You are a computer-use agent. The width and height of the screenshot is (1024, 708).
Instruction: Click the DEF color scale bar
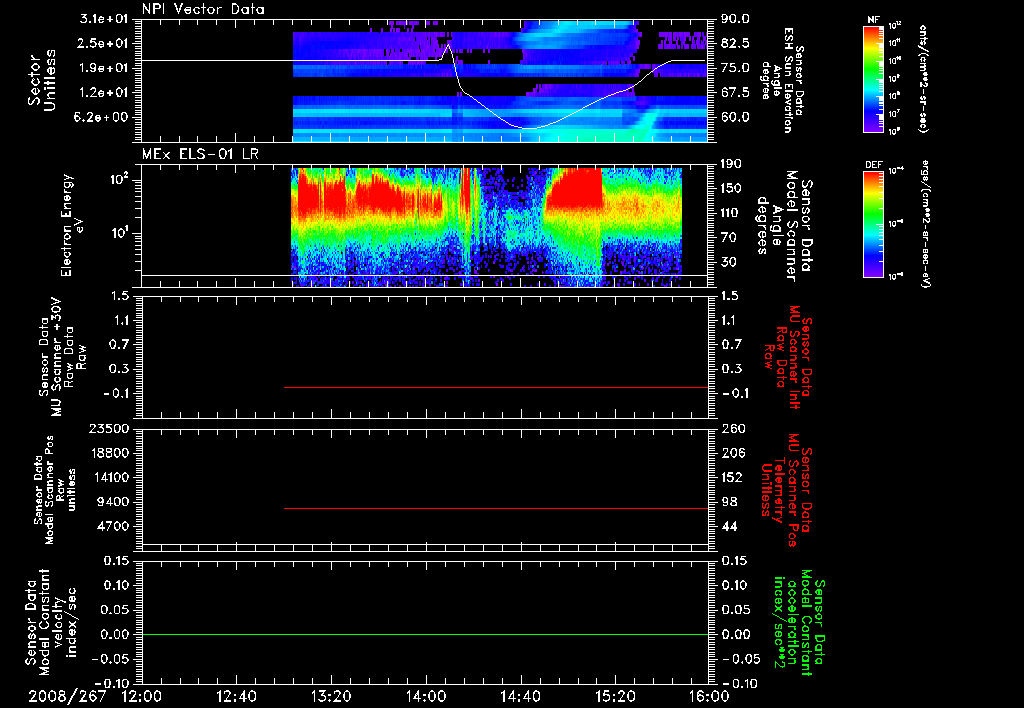pos(874,224)
